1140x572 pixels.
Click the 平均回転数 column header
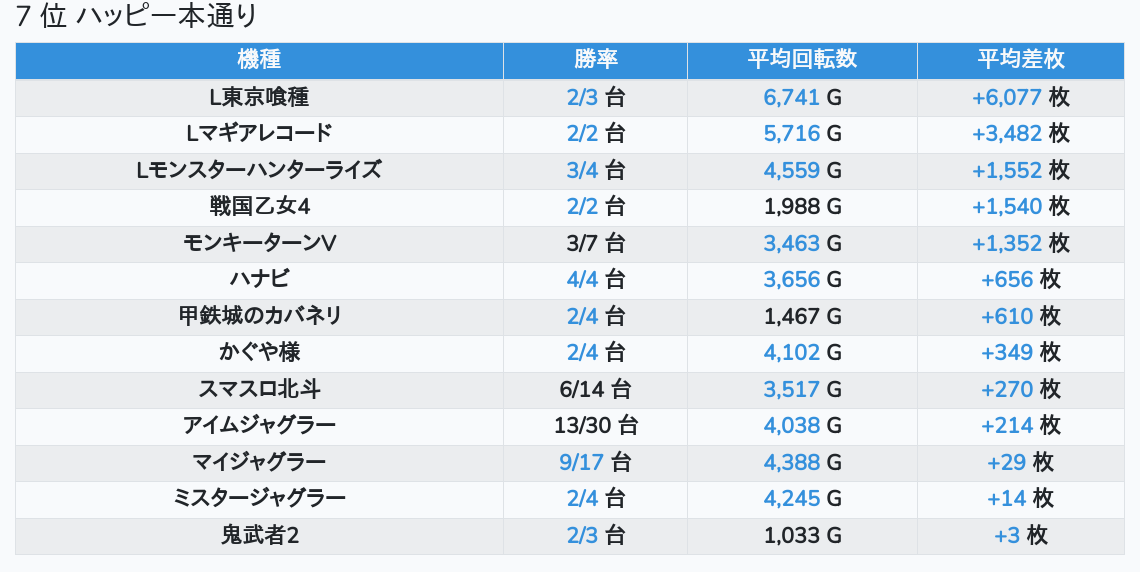click(x=802, y=60)
